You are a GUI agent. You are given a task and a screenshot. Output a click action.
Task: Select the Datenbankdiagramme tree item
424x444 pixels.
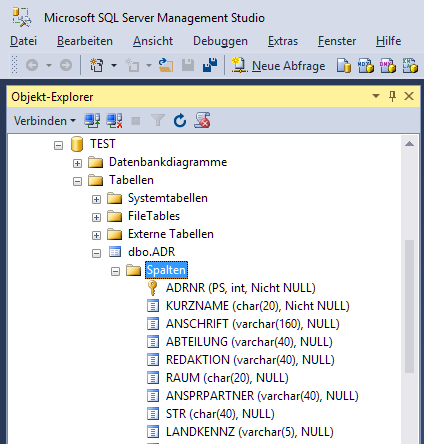coord(168,162)
